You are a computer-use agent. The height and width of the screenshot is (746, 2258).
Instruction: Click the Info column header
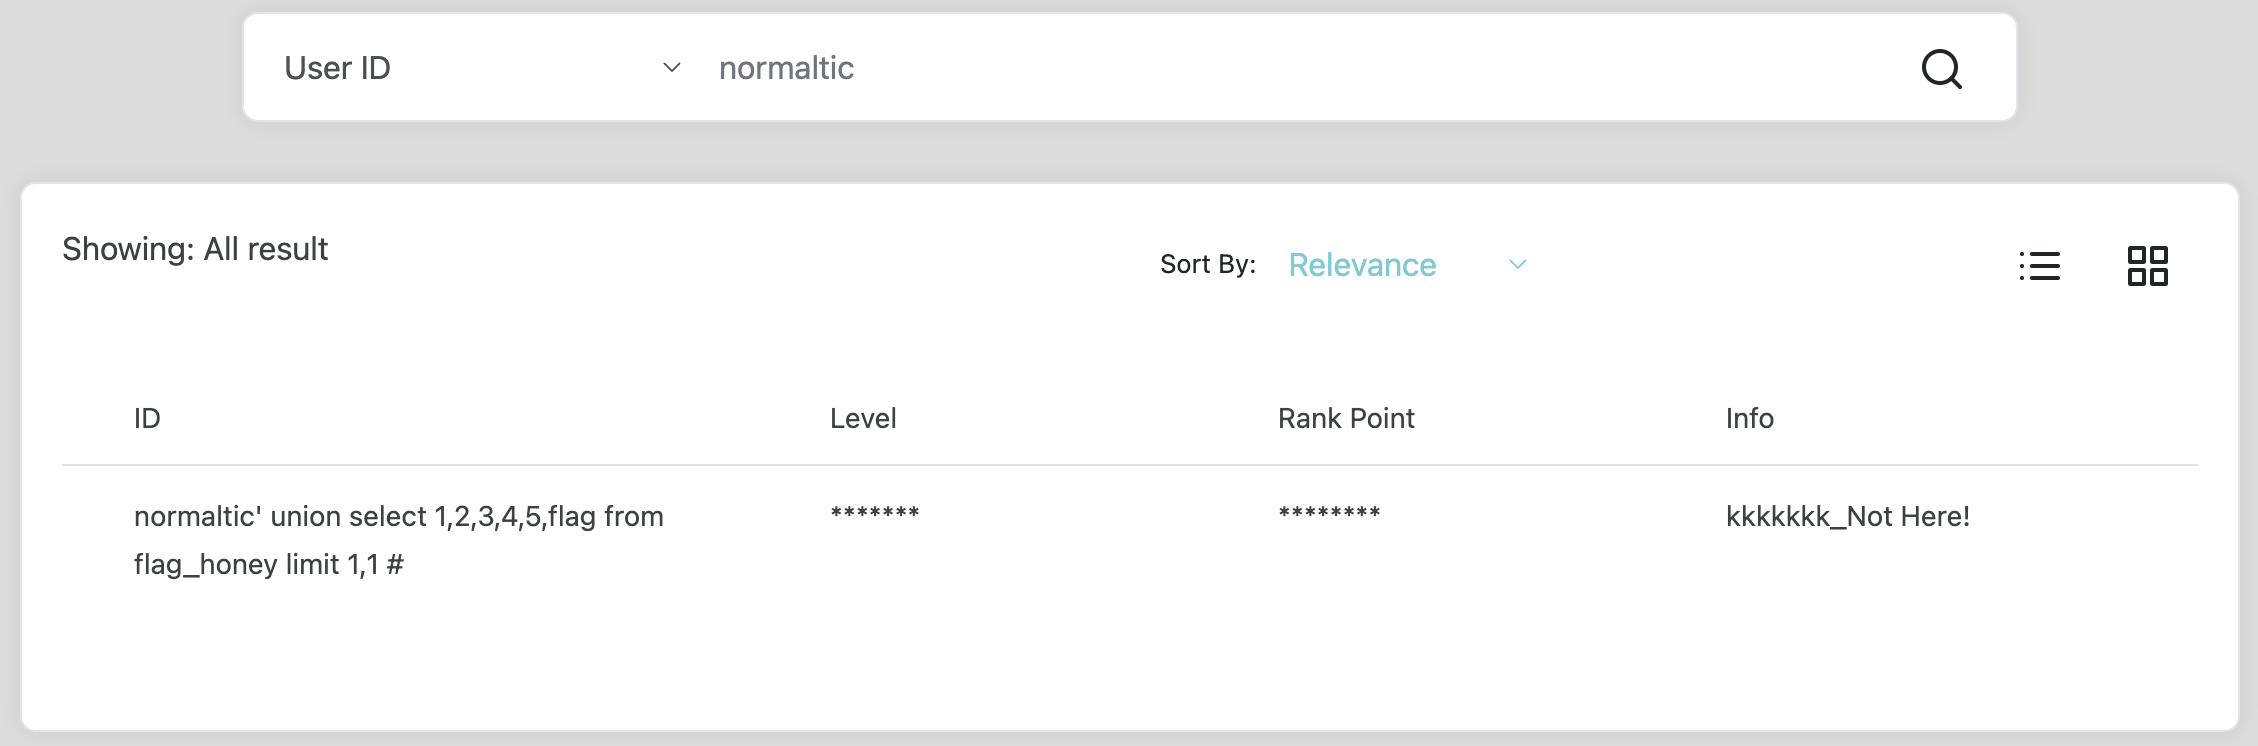pos(1749,418)
